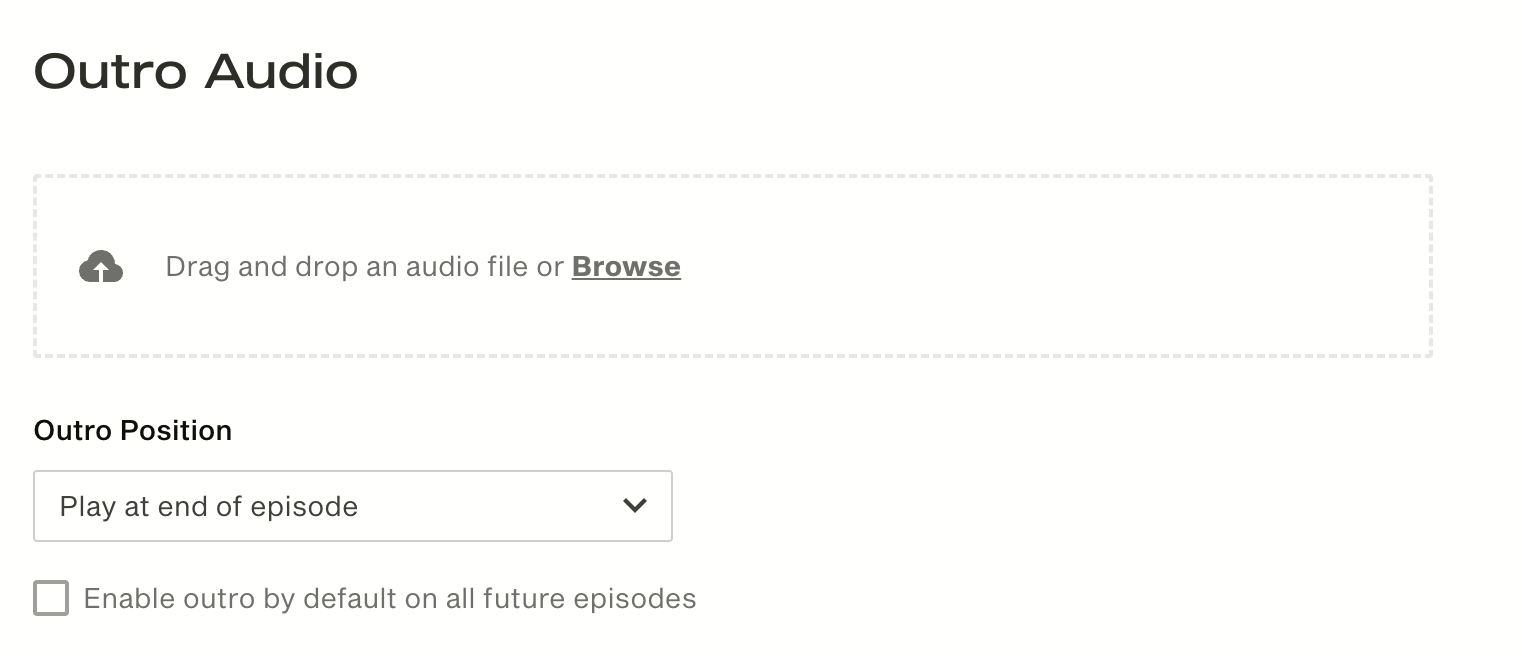Click the 'Outro Position' field label
1522x656 pixels.
coord(133,430)
